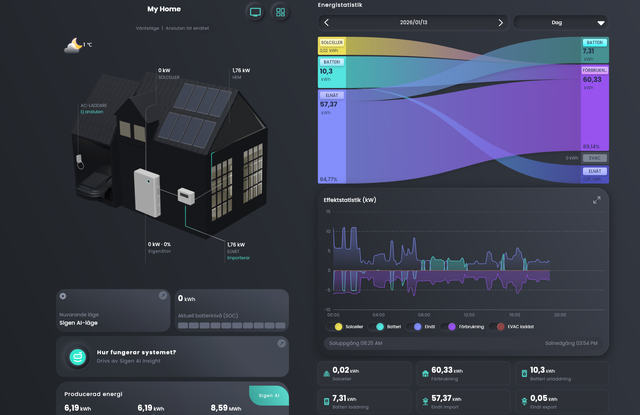The width and height of the screenshot is (640, 415).
Task: Click the AC-LADDARE Ej ansluten label
Action: click(x=93, y=109)
